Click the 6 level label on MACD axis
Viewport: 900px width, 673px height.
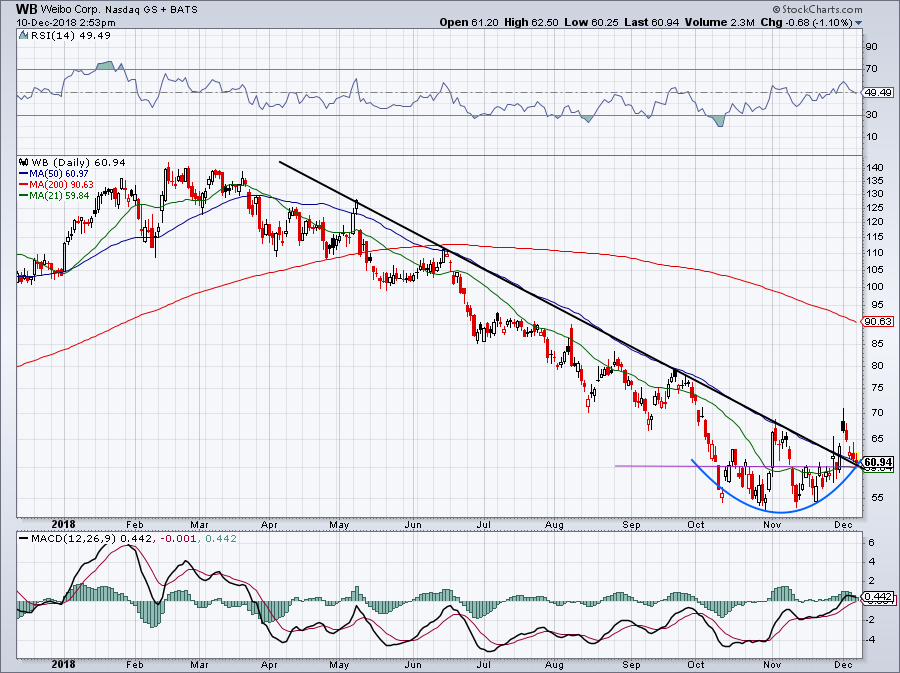871,543
